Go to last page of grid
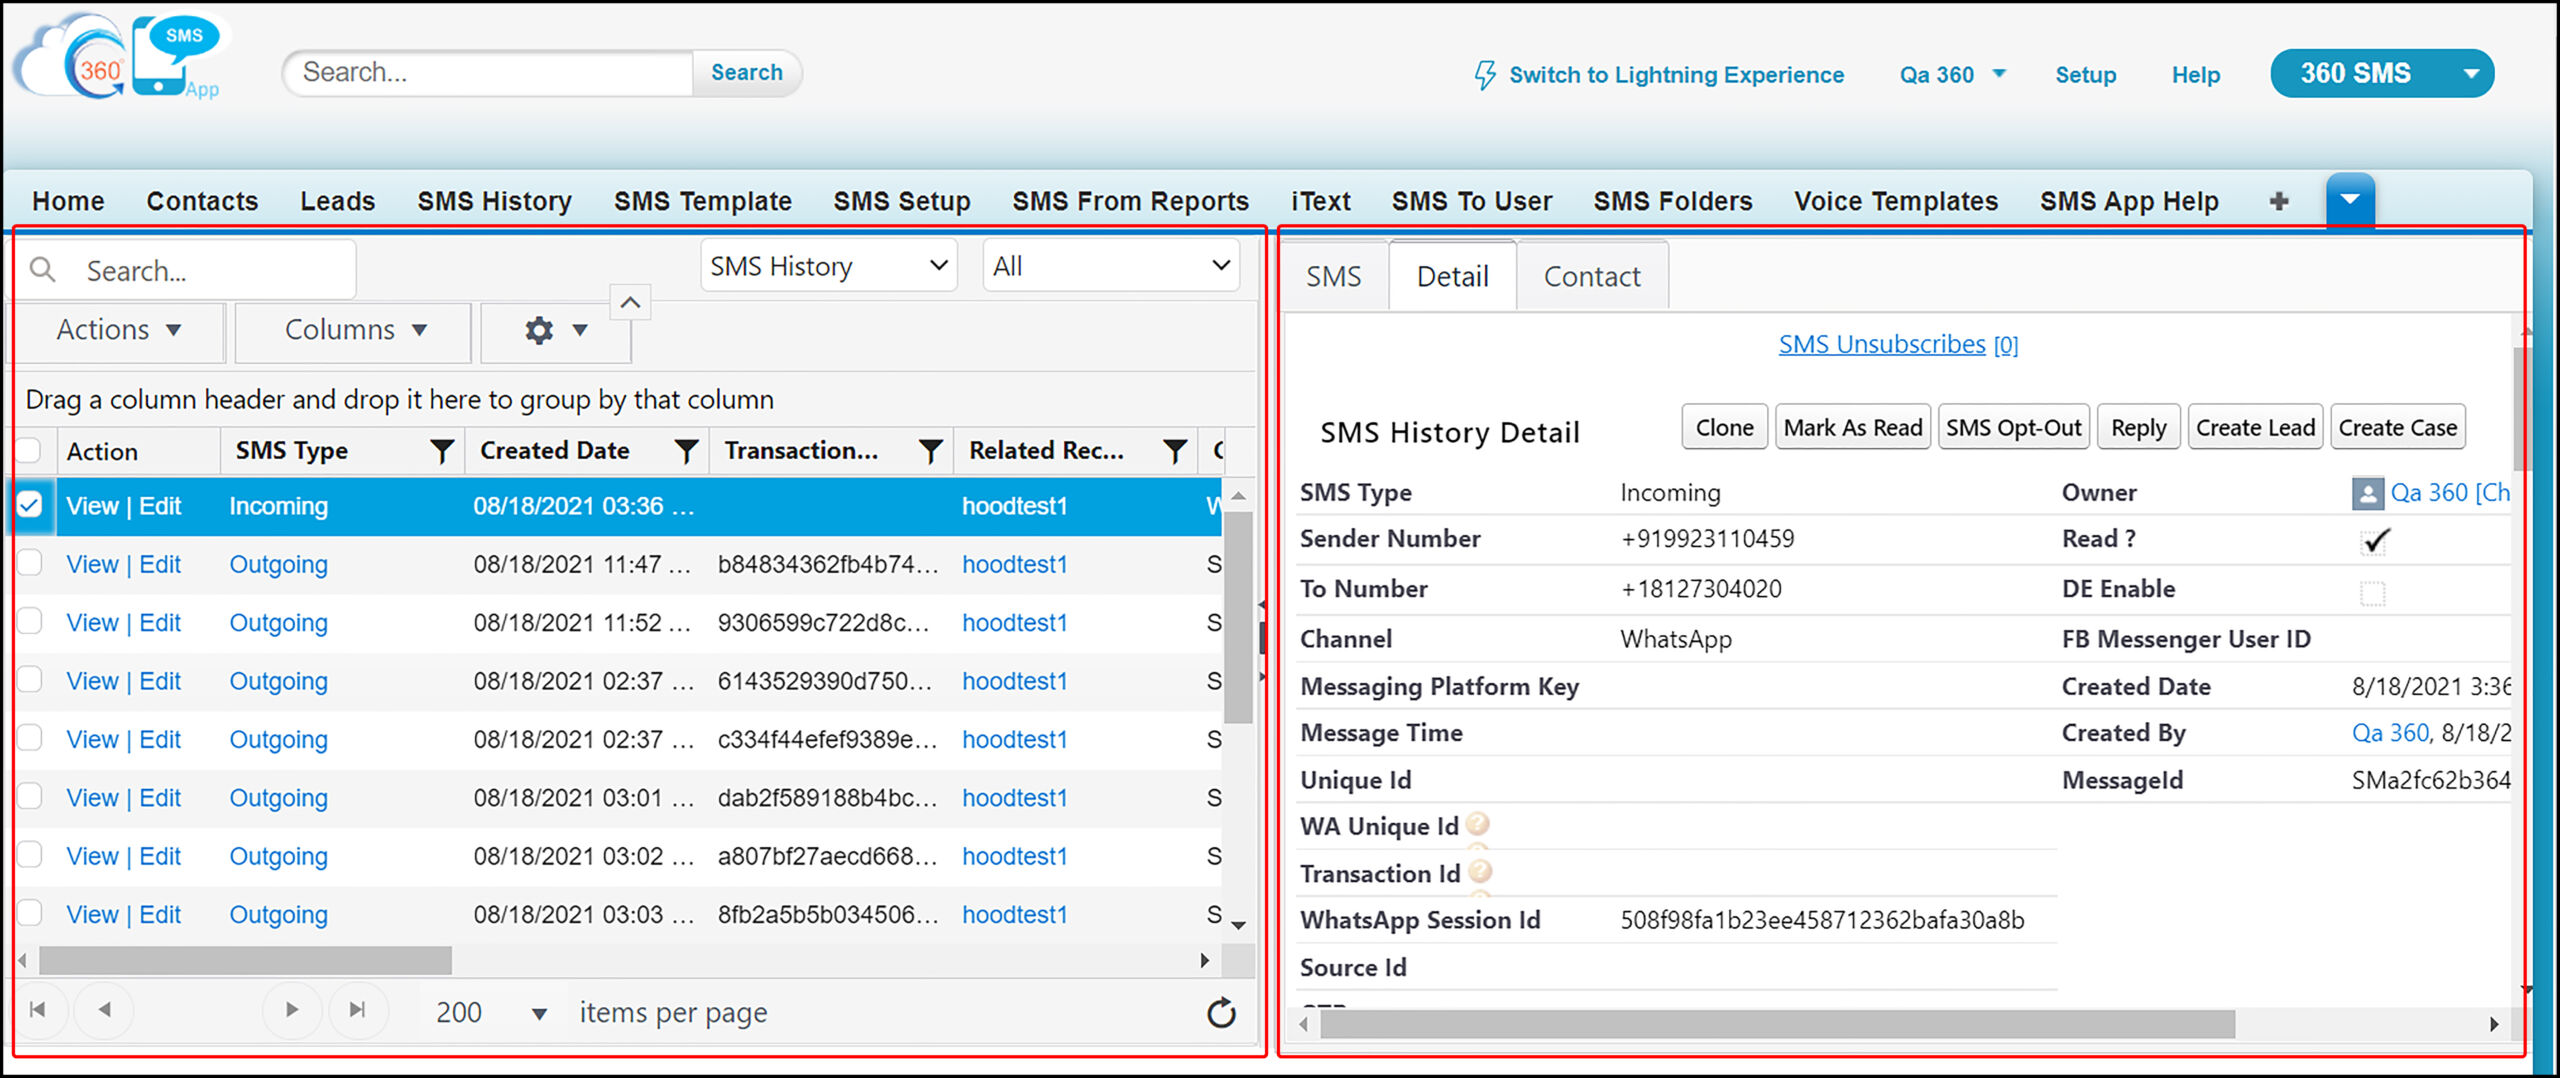Image resolution: width=2560 pixels, height=1078 pixels. (x=357, y=1010)
